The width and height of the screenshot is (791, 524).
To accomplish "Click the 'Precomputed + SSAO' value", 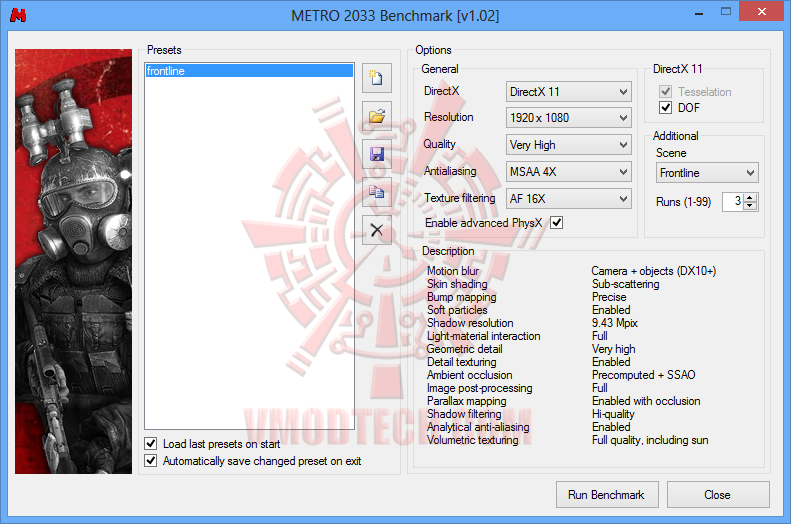I will pyautogui.click(x=643, y=375).
